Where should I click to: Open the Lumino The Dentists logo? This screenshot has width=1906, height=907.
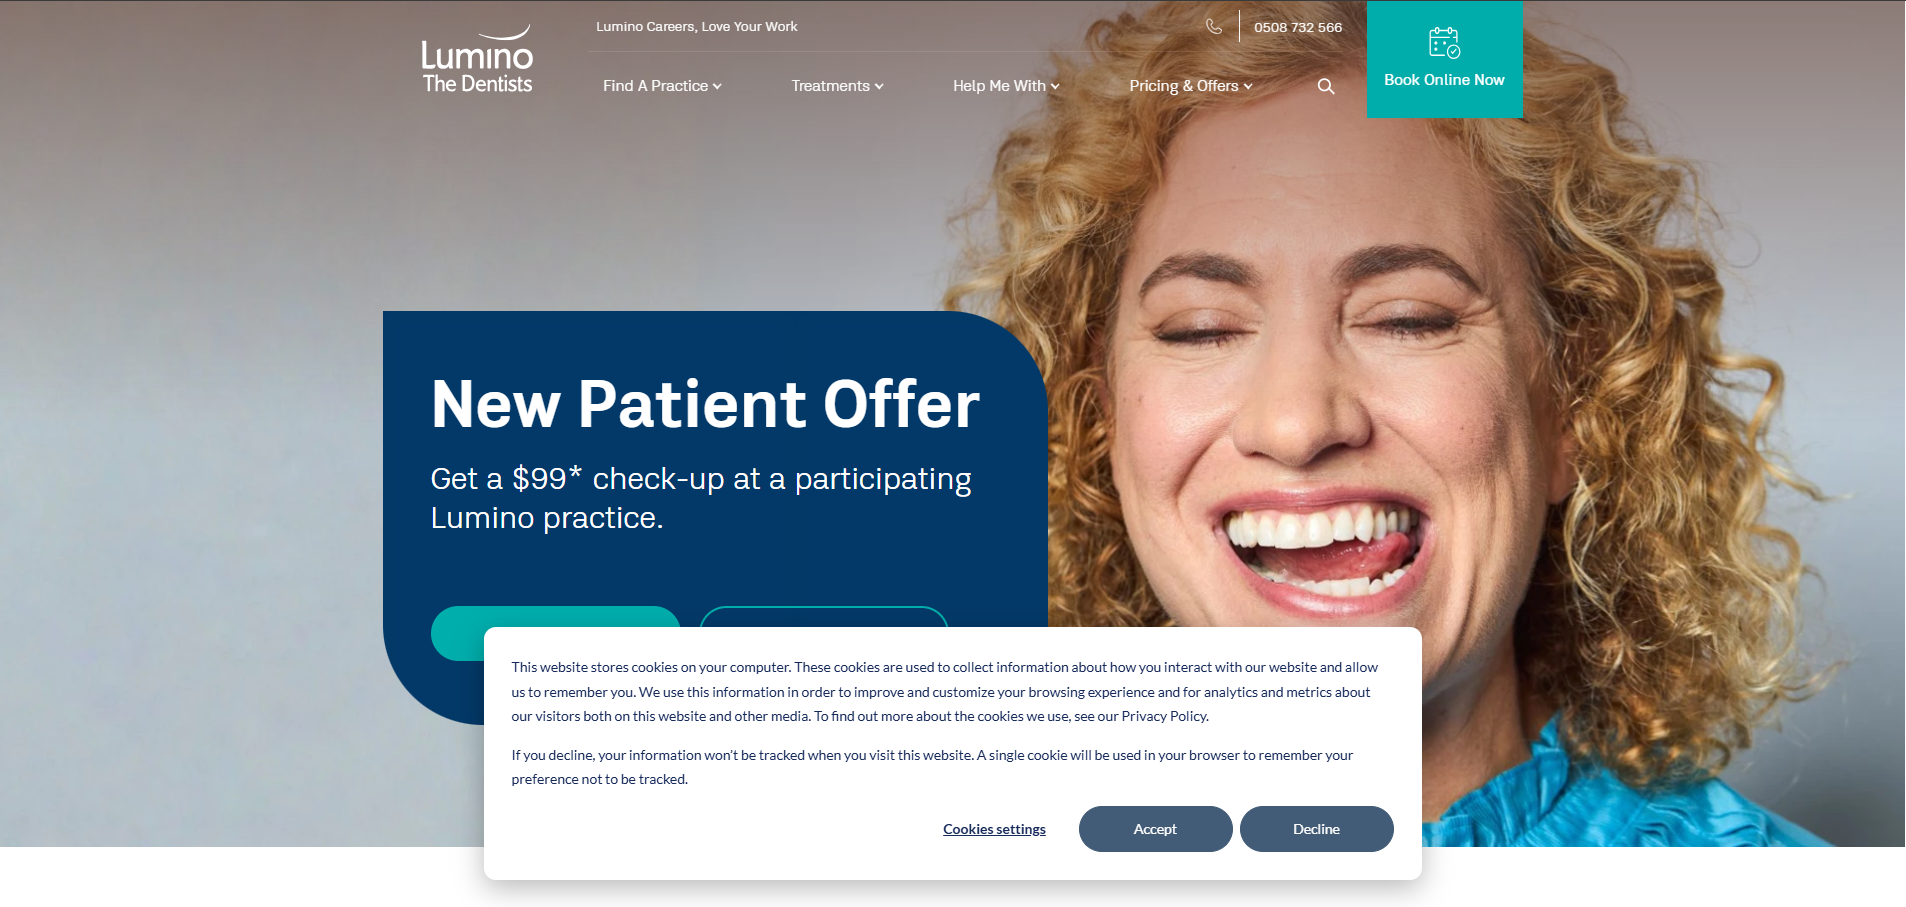point(477,60)
